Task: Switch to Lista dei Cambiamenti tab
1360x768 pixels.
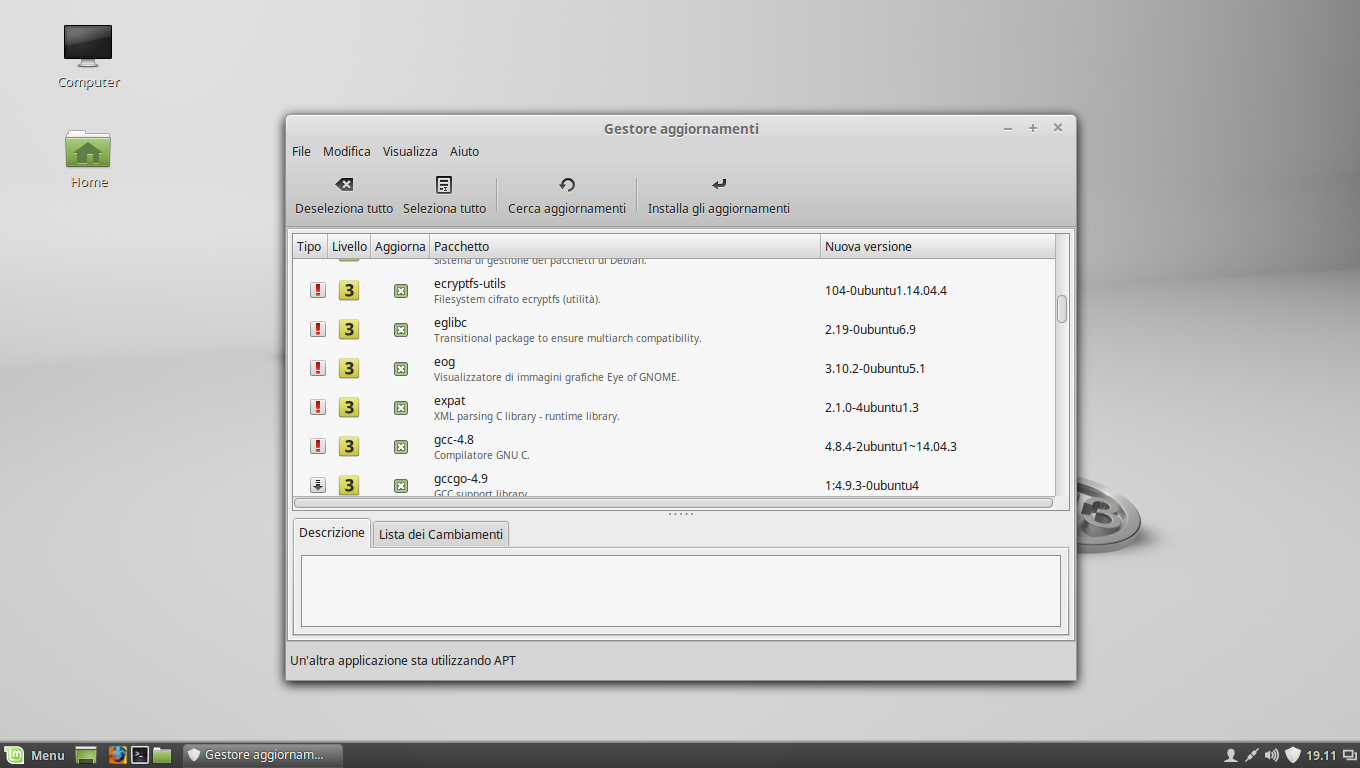Action: click(x=441, y=535)
